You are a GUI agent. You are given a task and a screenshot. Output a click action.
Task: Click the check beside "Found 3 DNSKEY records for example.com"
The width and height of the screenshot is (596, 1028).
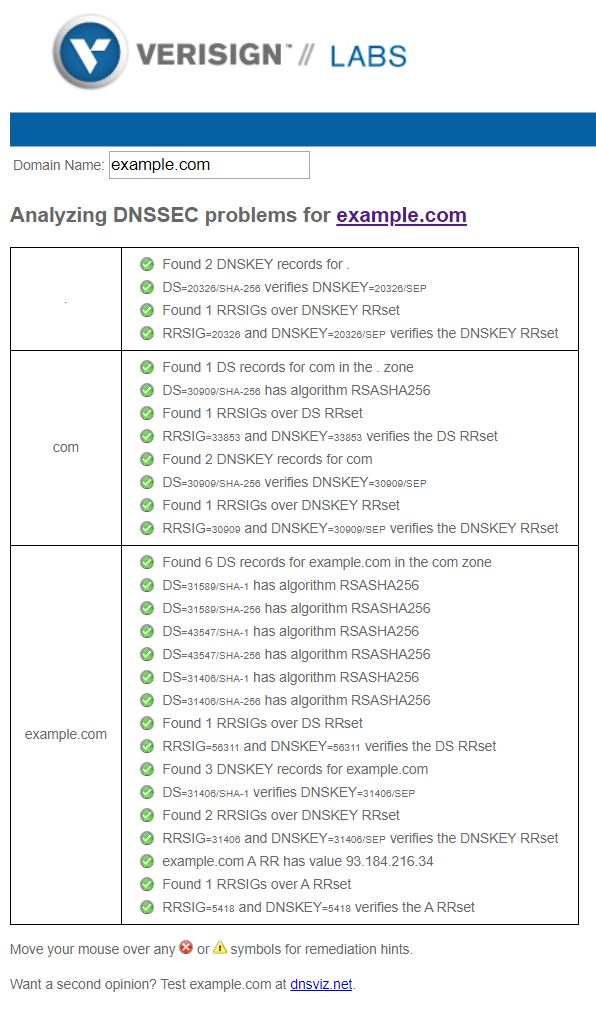pyautogui.click(x=147, y=769)
